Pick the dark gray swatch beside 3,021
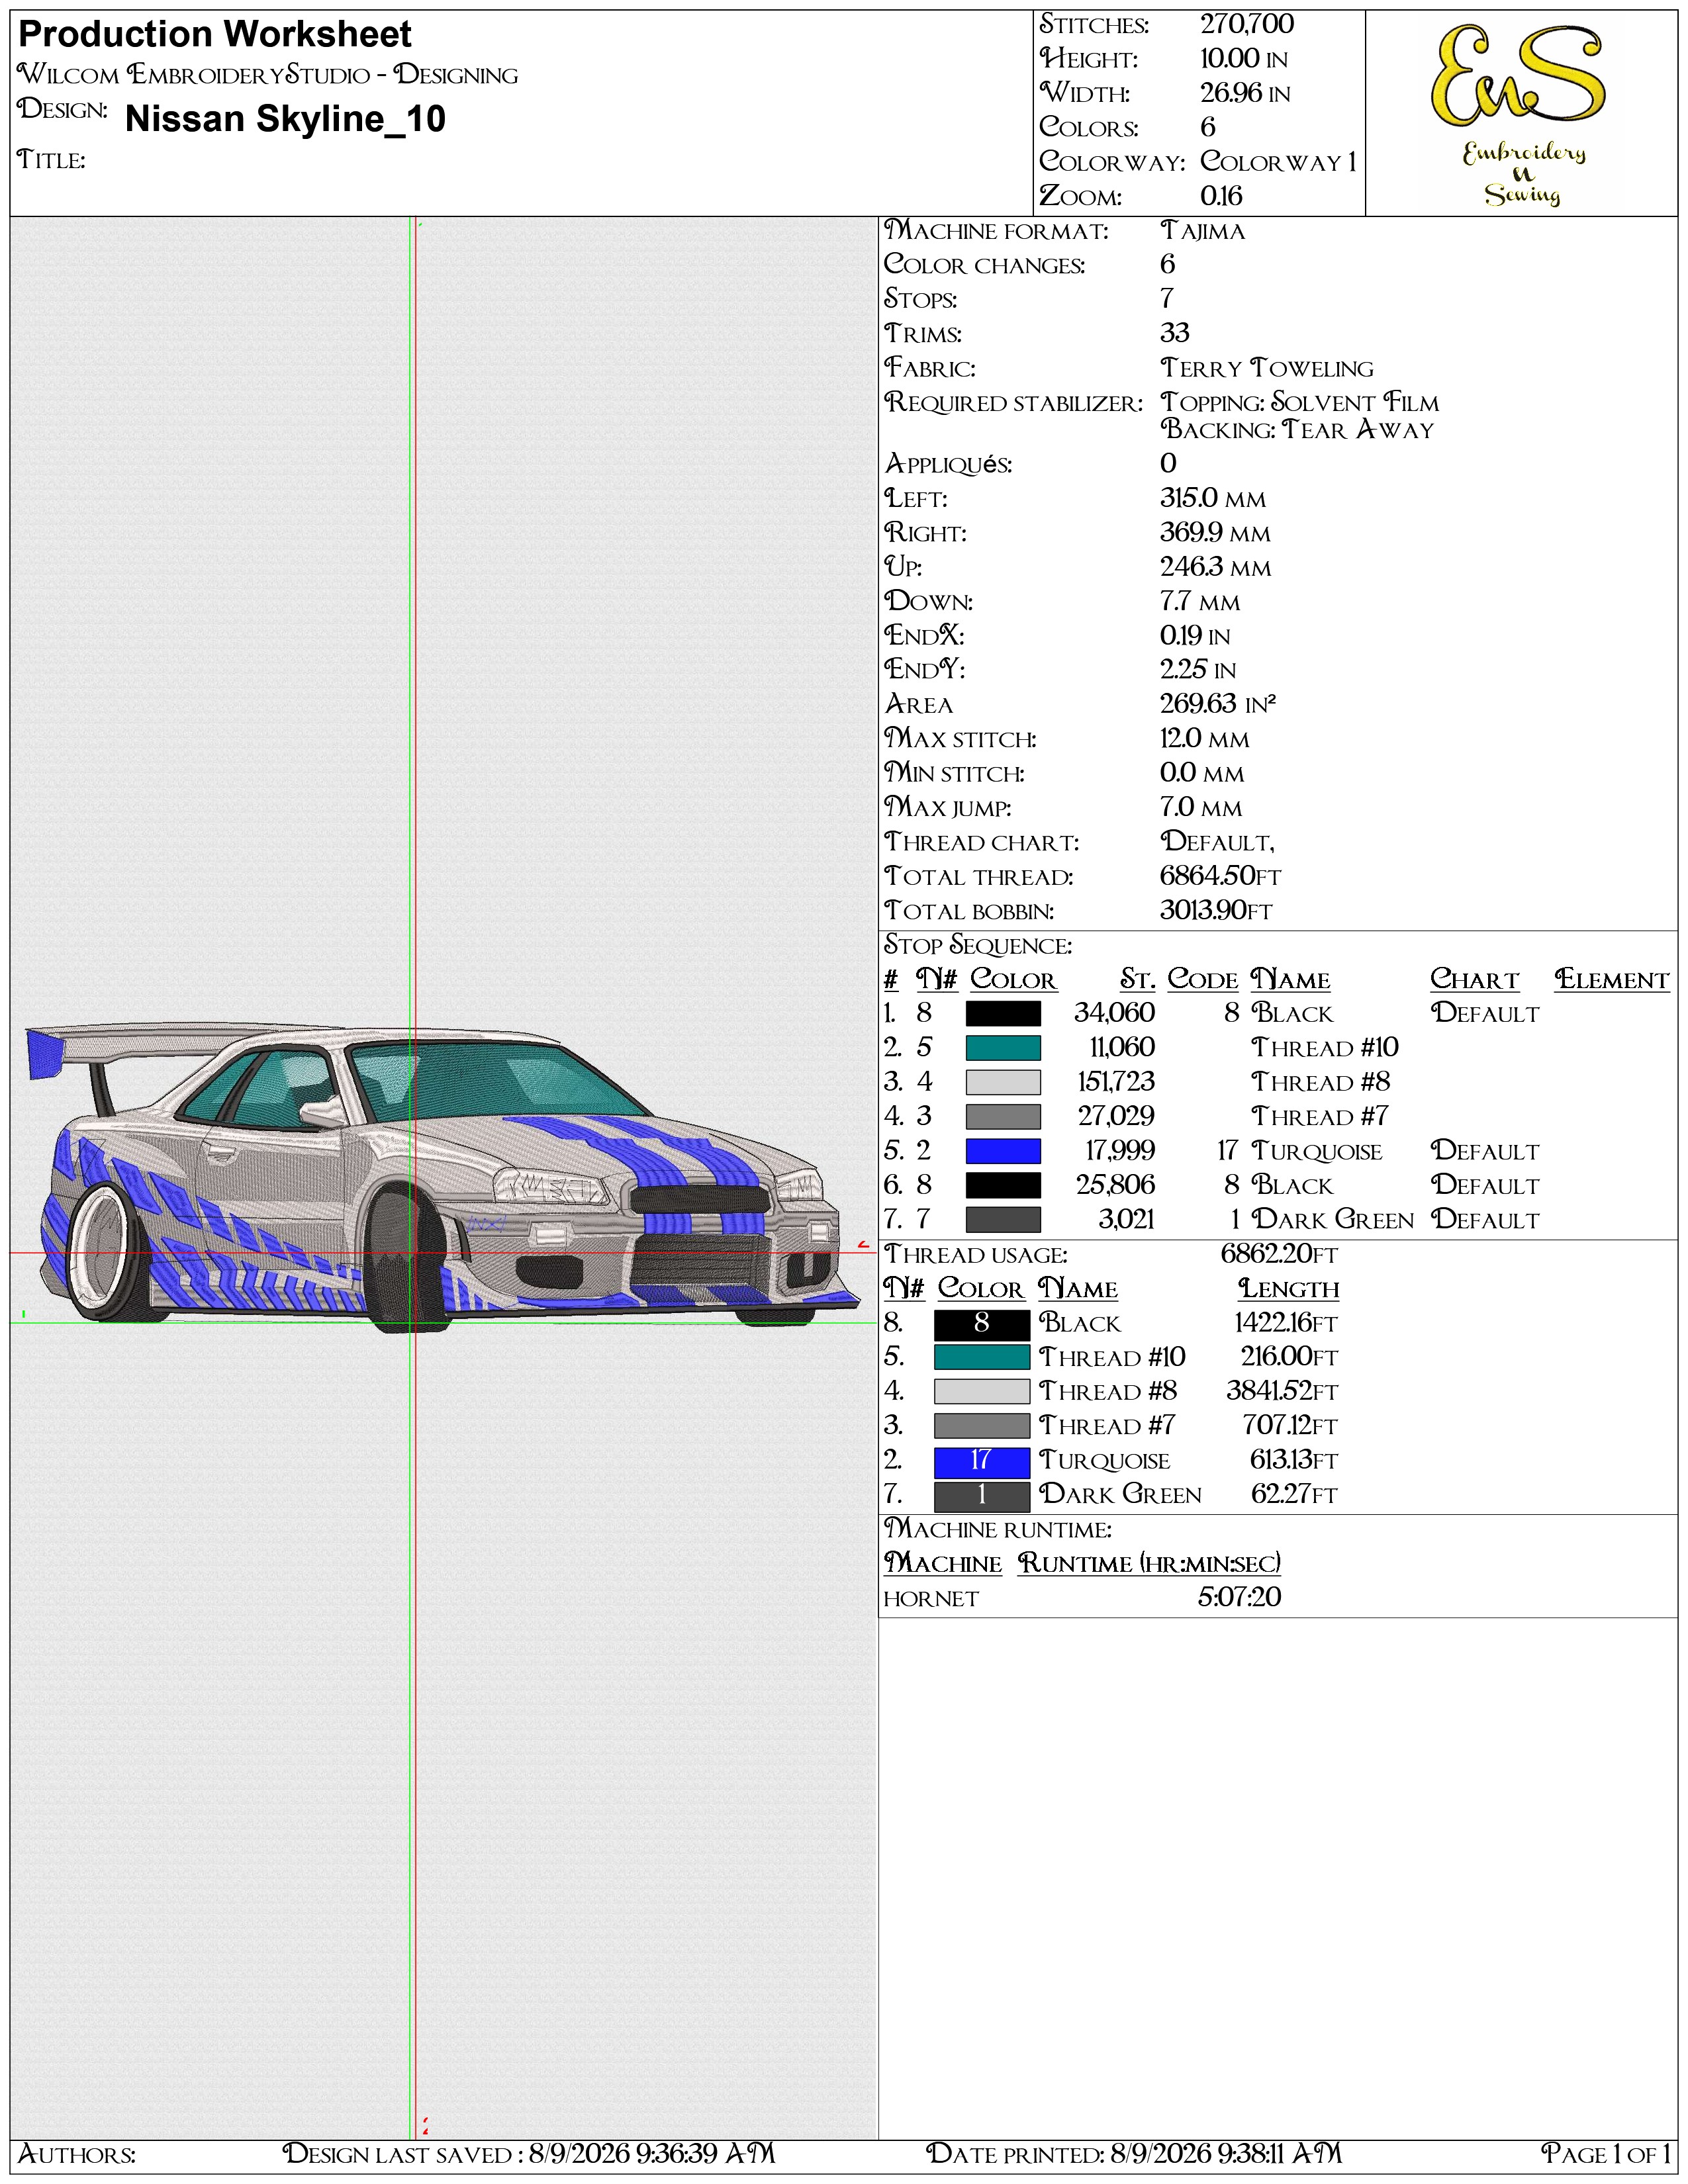The image size is (1688, 2184). pyautogui.click(x=1003, y=1220)
